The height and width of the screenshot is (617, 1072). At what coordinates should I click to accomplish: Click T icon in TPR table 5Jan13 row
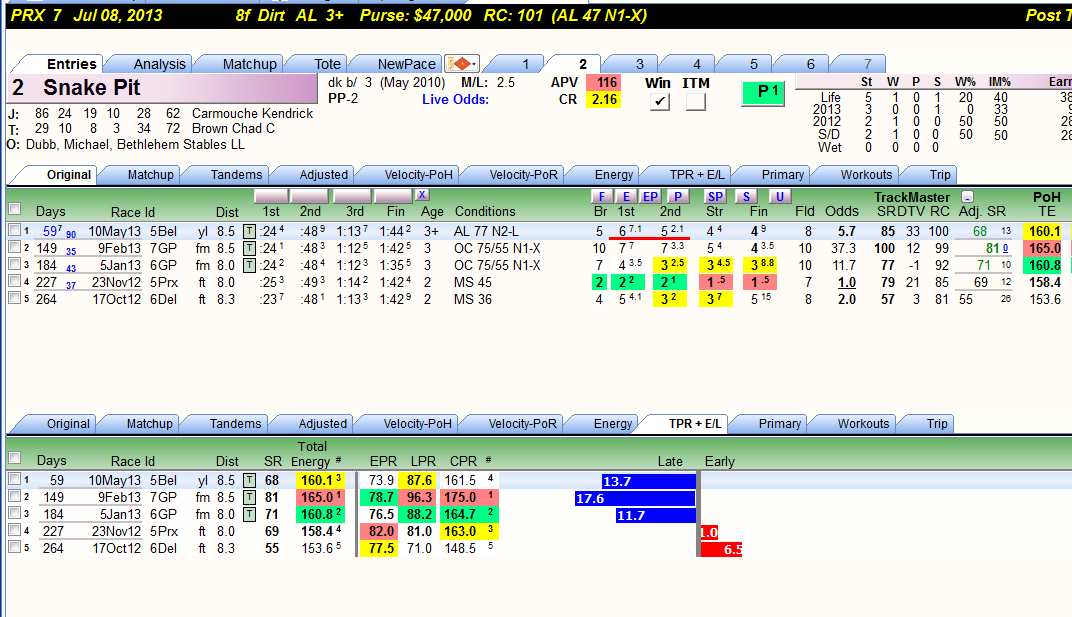250,514
